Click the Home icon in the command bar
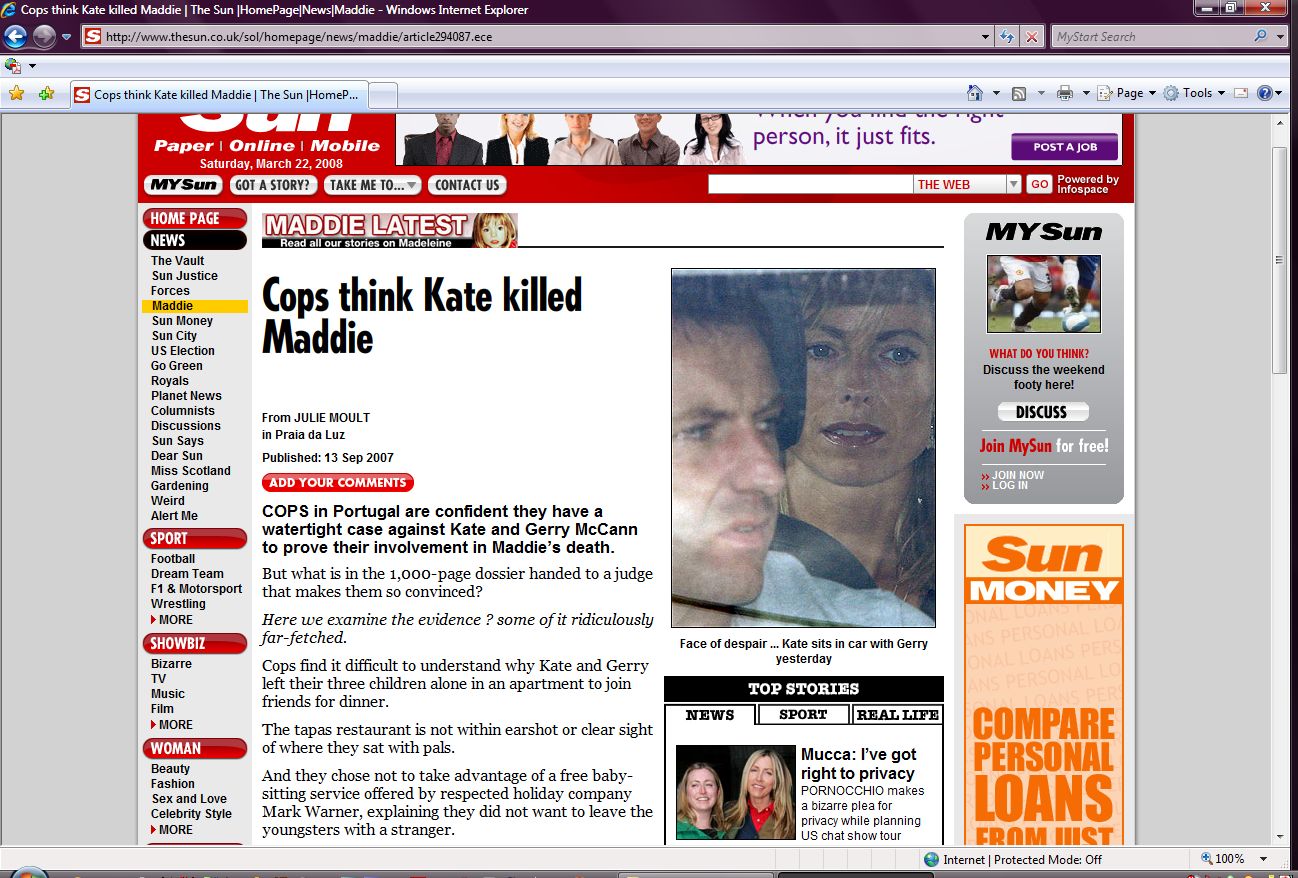 (974, 93)
